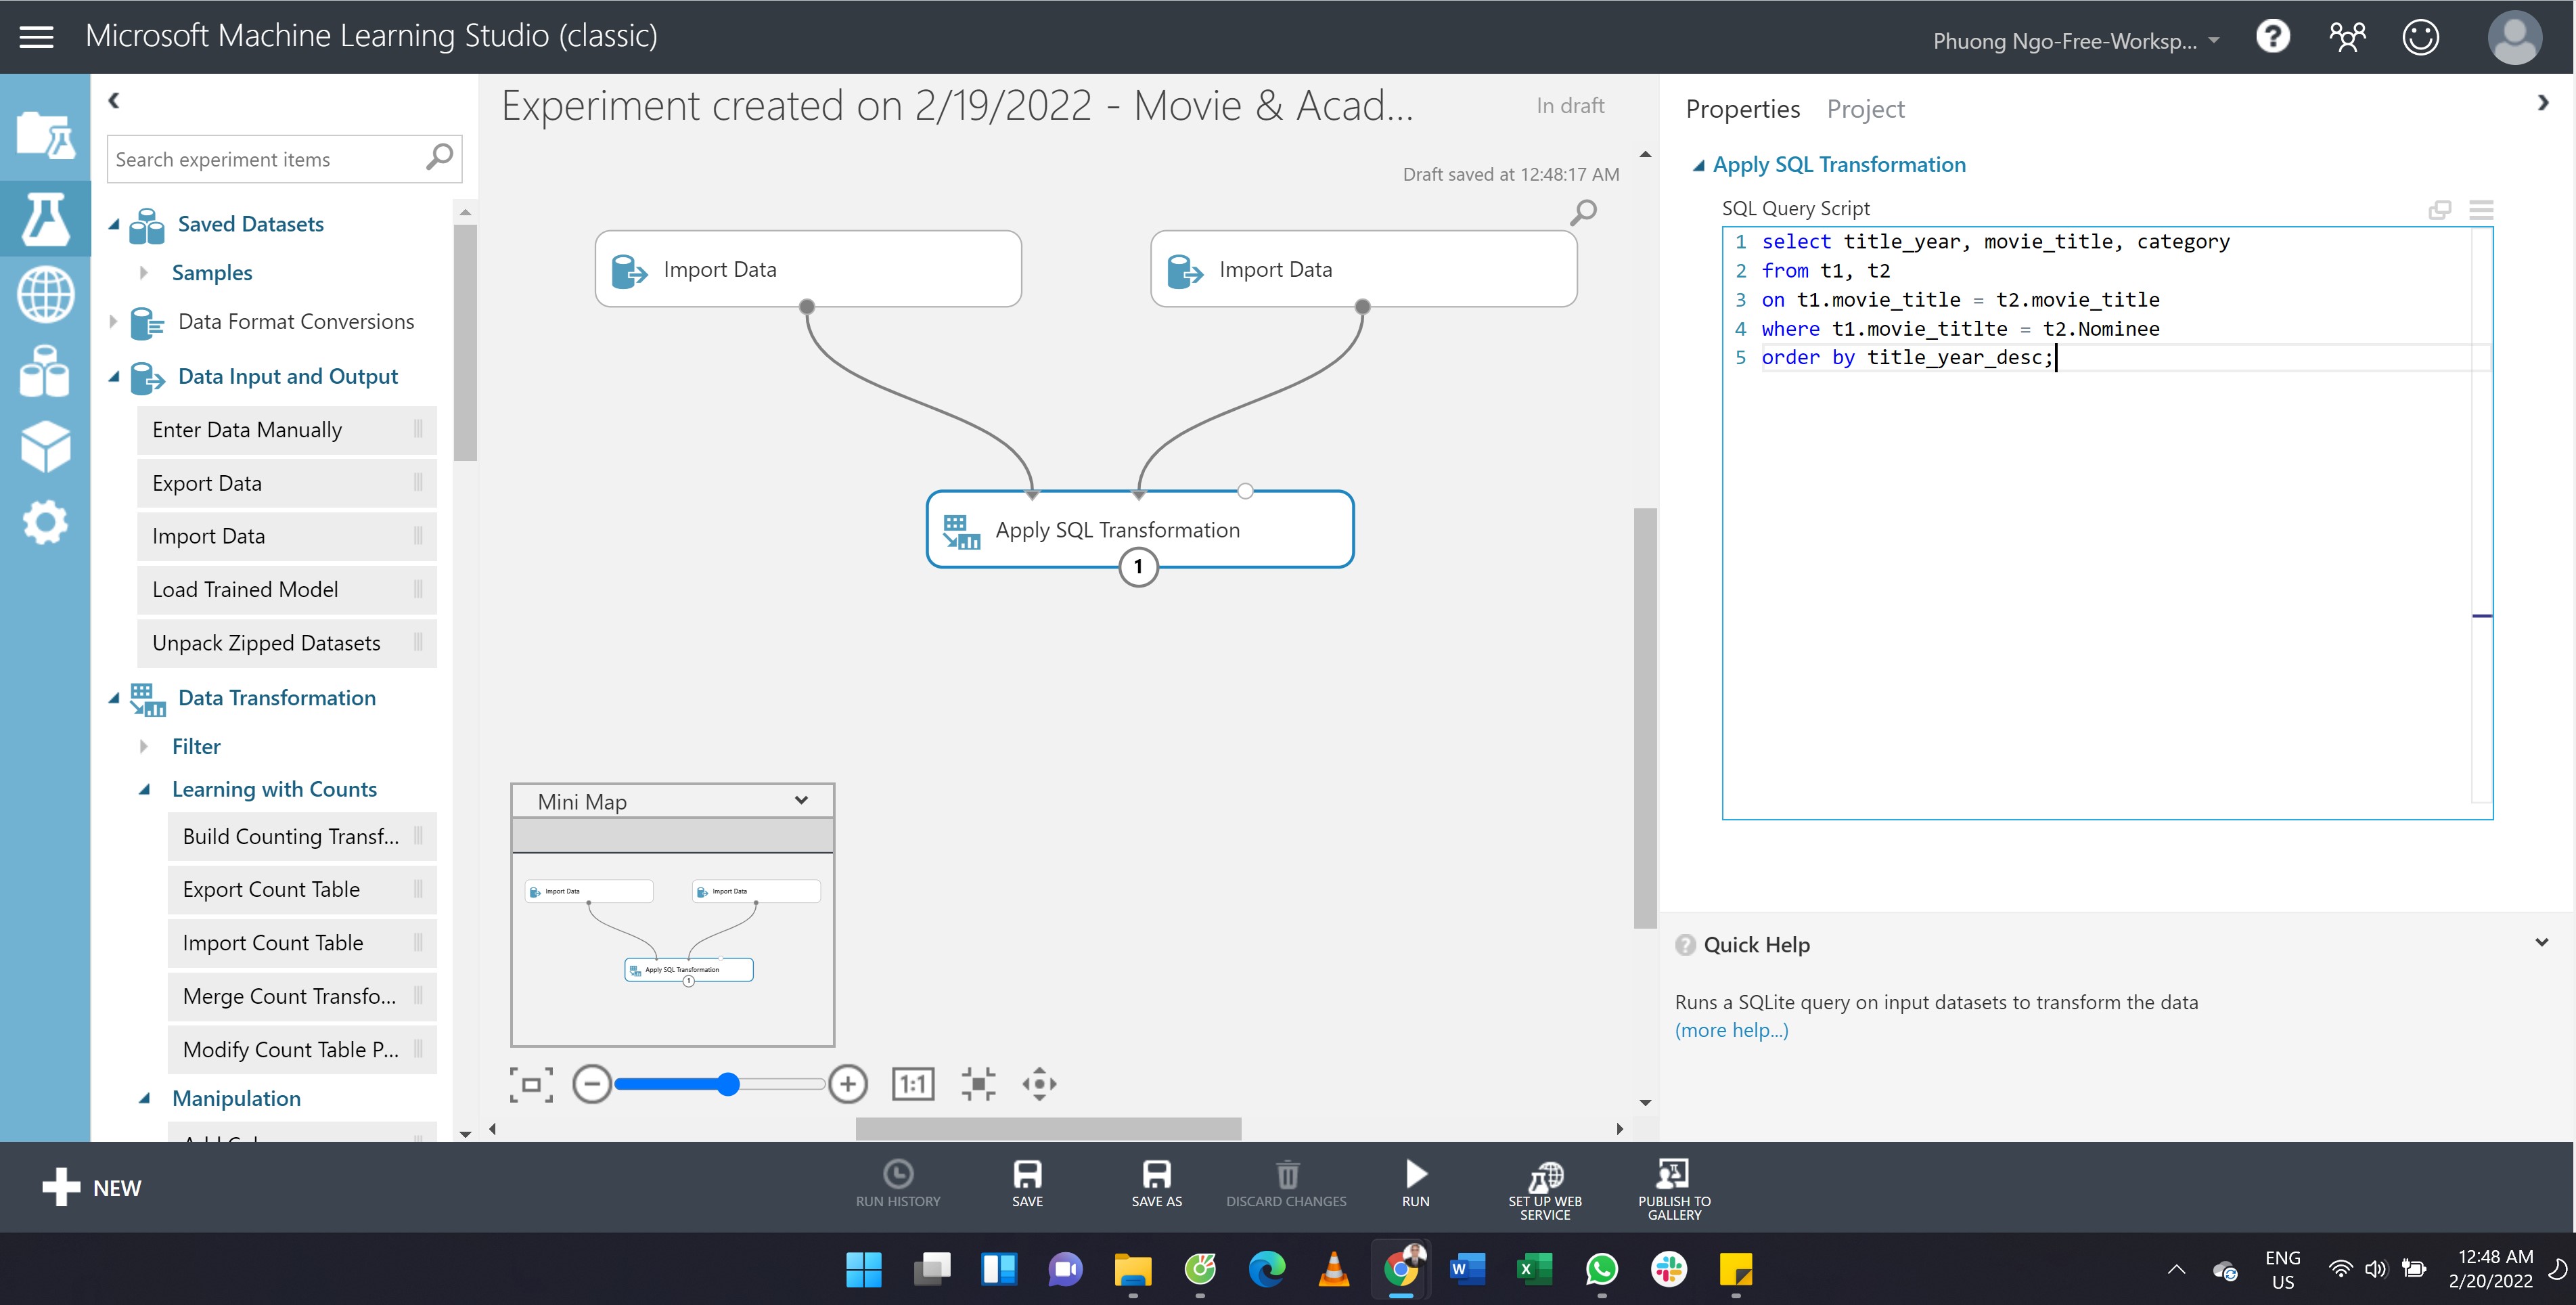This screenshot has width=2576, height=1305.
Task: Click the feedback smiley icon
Action: [2420, 37]
